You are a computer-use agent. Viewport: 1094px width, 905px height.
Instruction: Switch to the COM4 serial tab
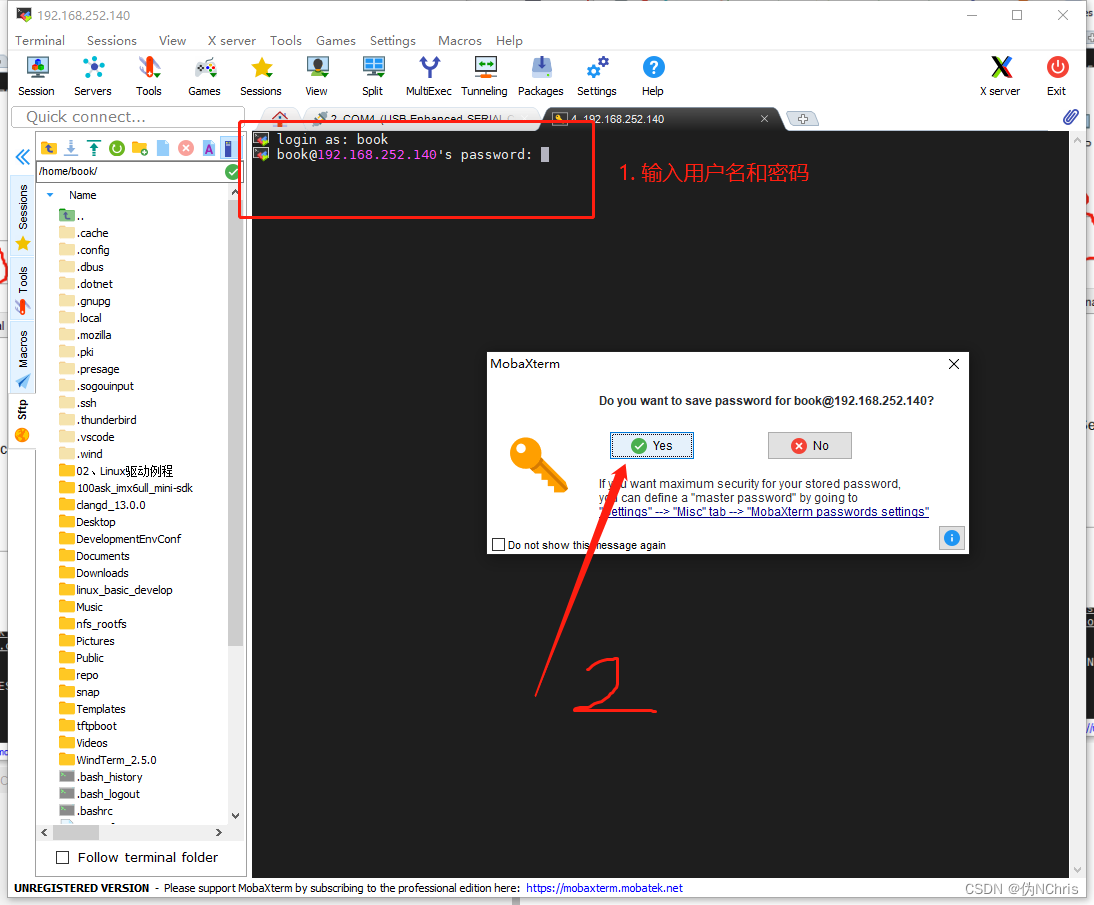(x=422, y=119)
